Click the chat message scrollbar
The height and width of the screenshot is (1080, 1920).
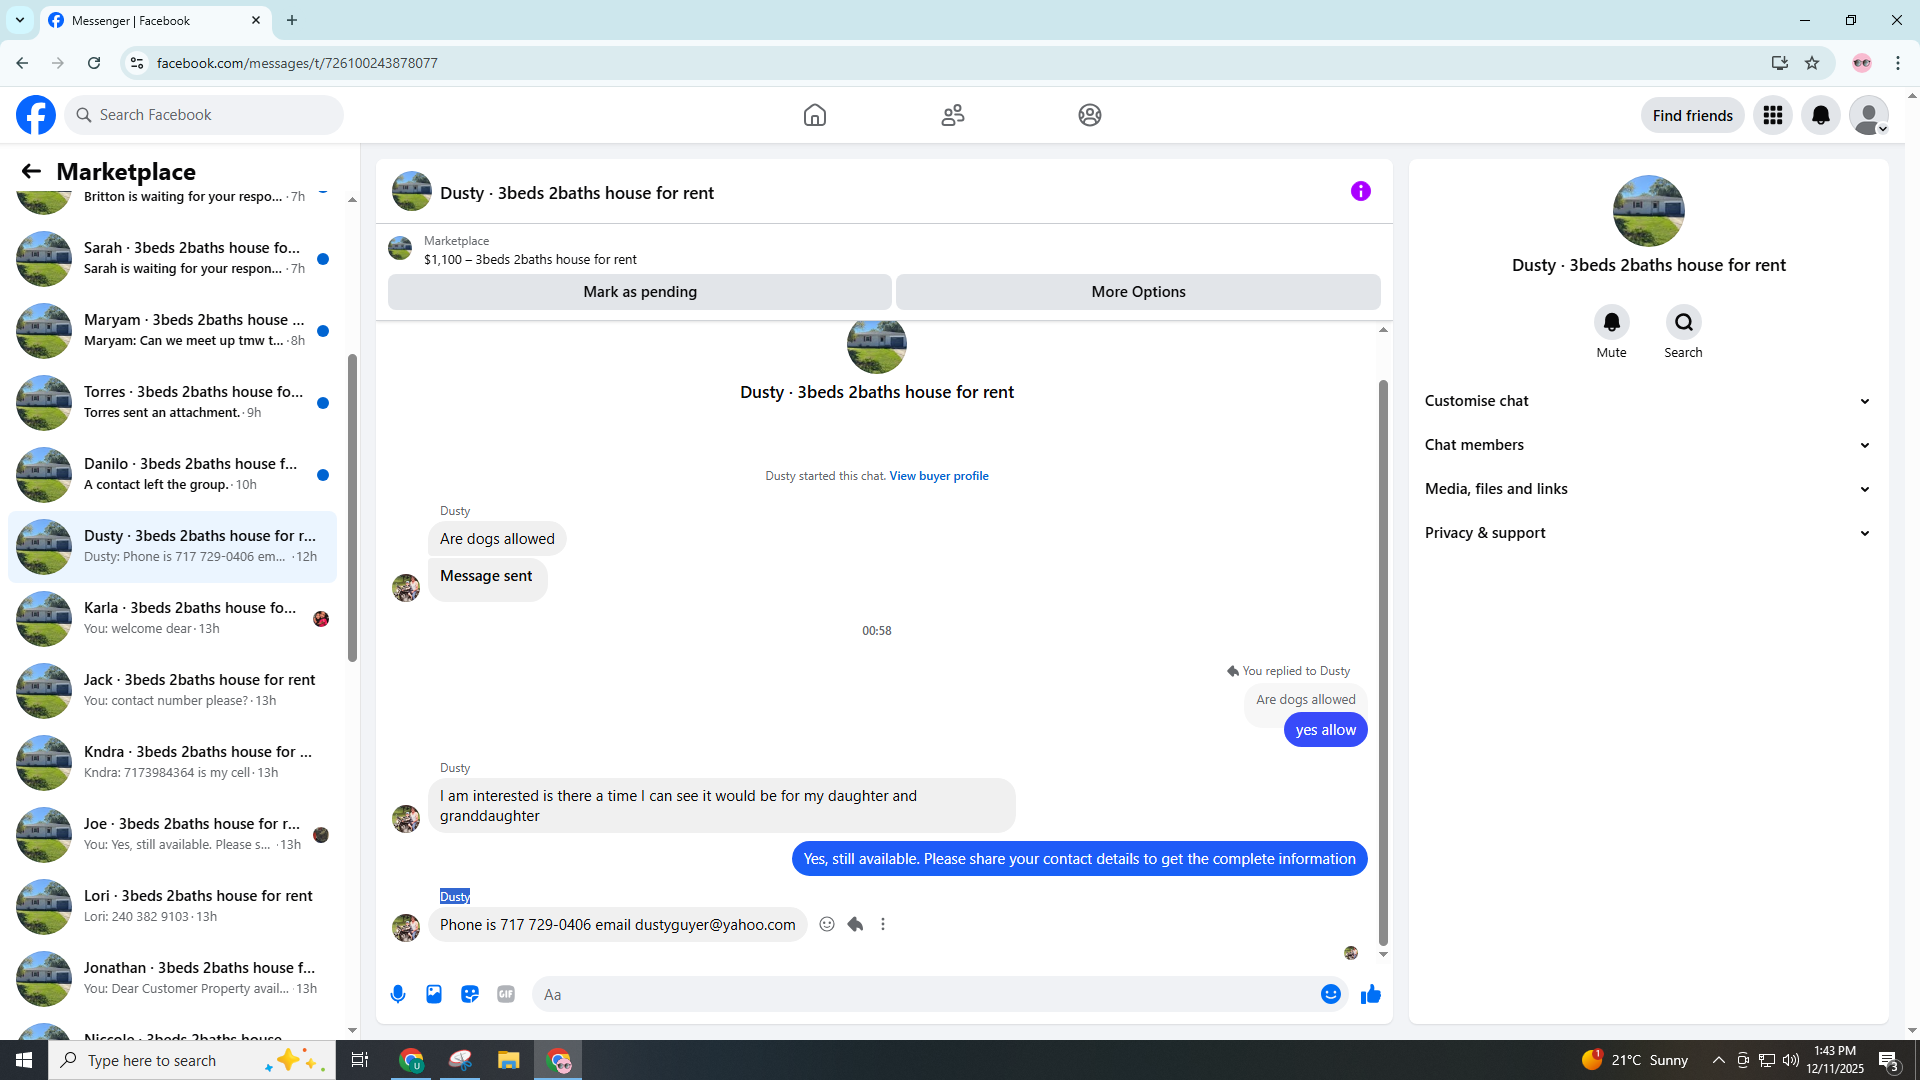click(1383, 660)
